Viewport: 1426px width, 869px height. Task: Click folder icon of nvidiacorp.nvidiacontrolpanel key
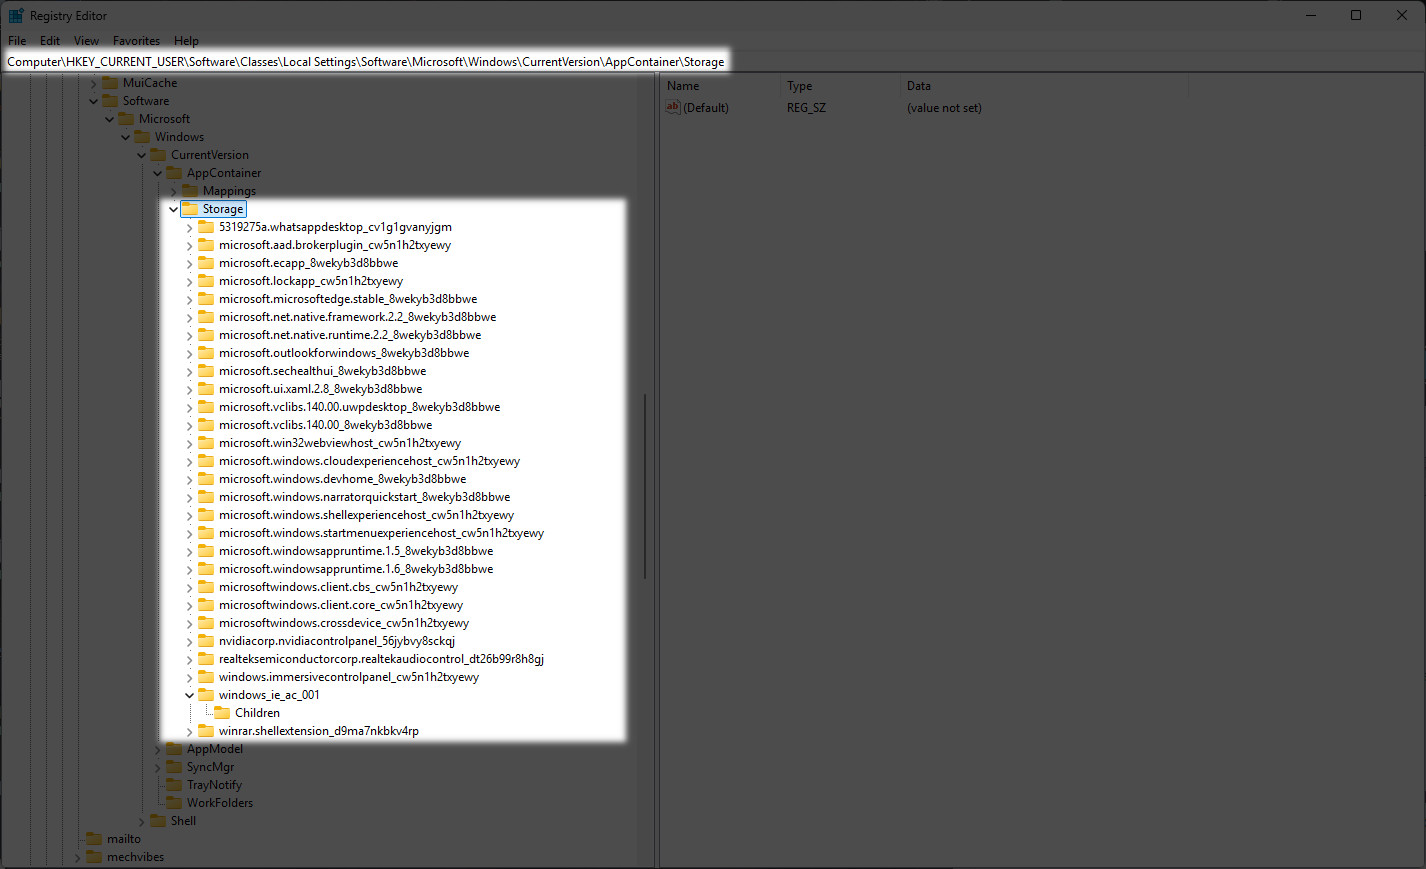[206, 641]
